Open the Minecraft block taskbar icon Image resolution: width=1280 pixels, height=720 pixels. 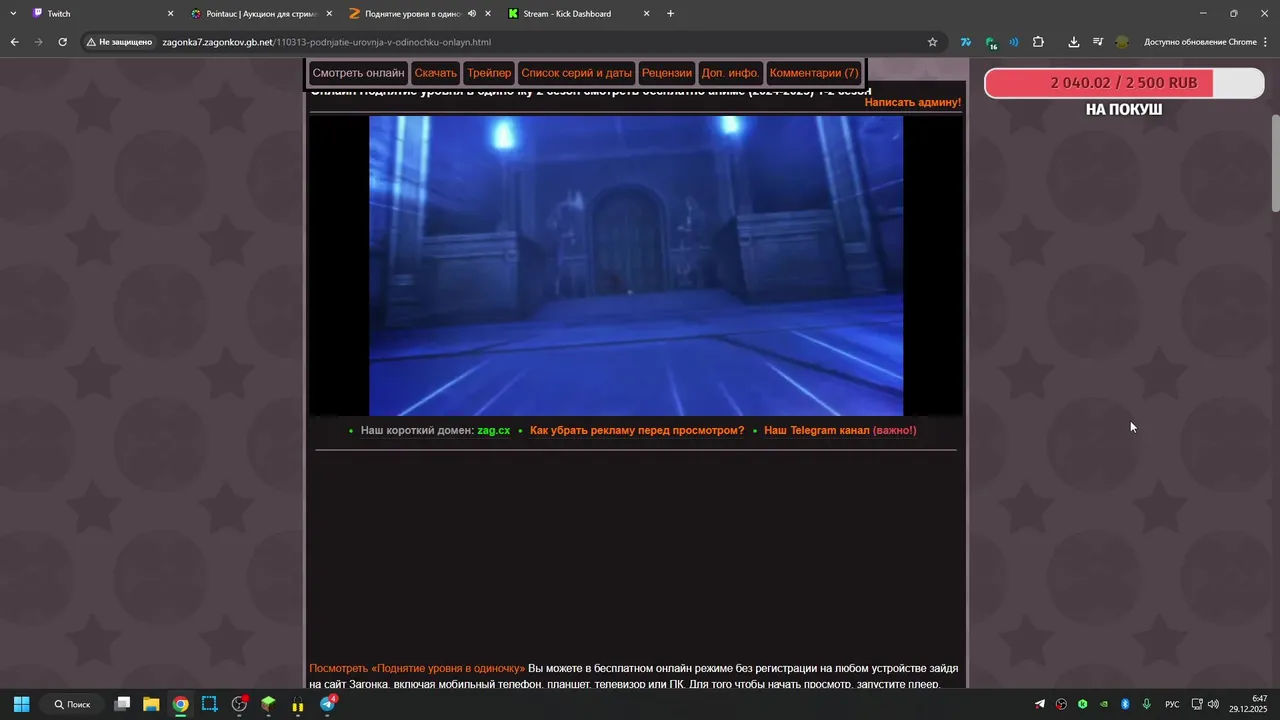(x=268, y=704)
